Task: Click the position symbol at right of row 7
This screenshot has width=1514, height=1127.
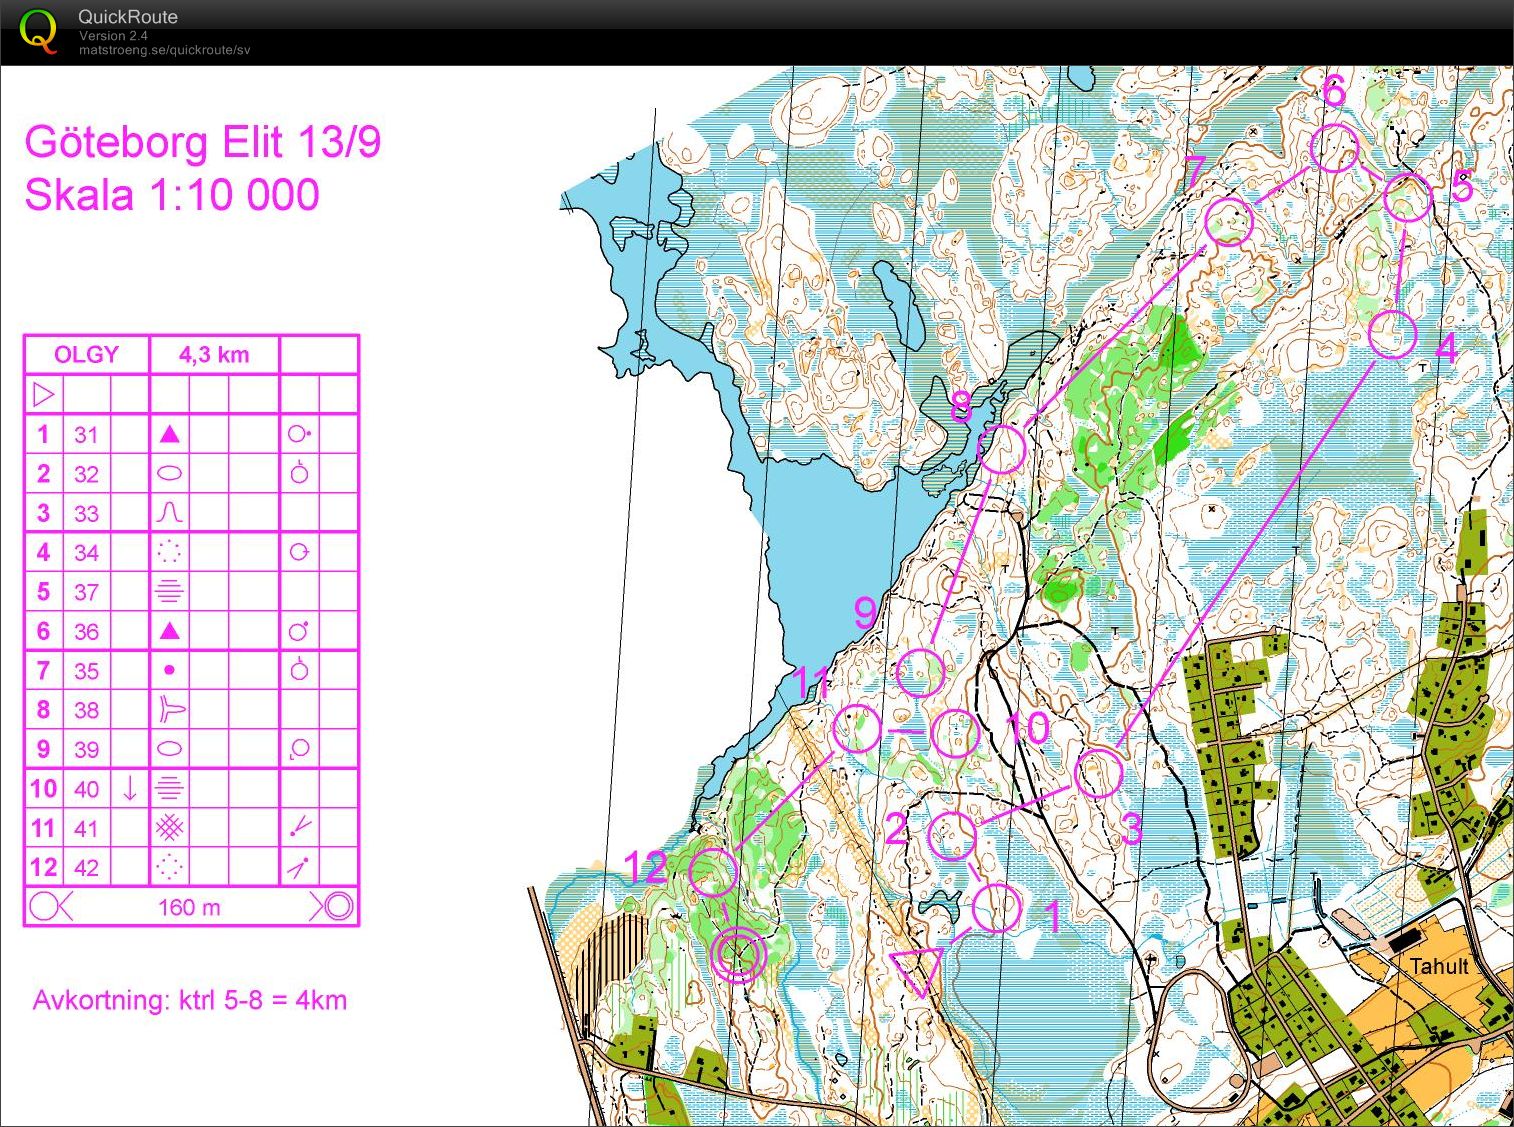Action: [x=299, y=669]
